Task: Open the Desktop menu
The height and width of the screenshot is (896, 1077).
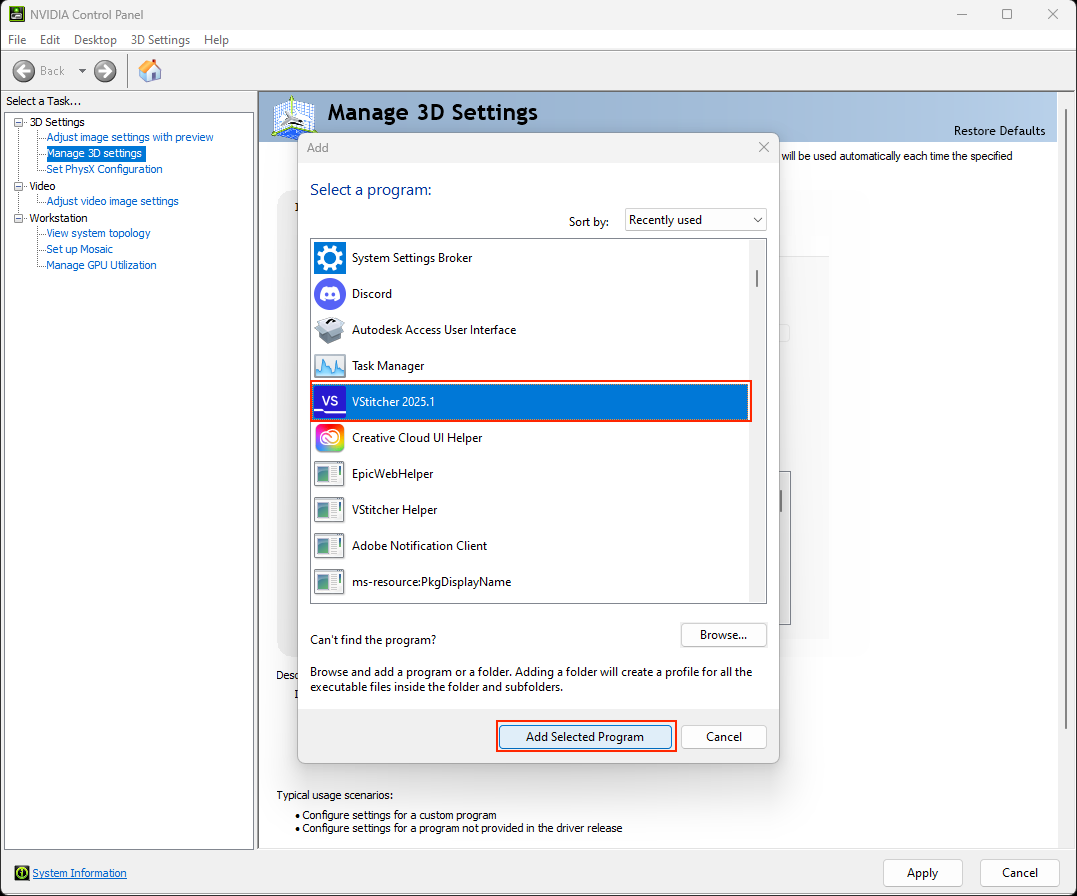Action: pos(95,40)
